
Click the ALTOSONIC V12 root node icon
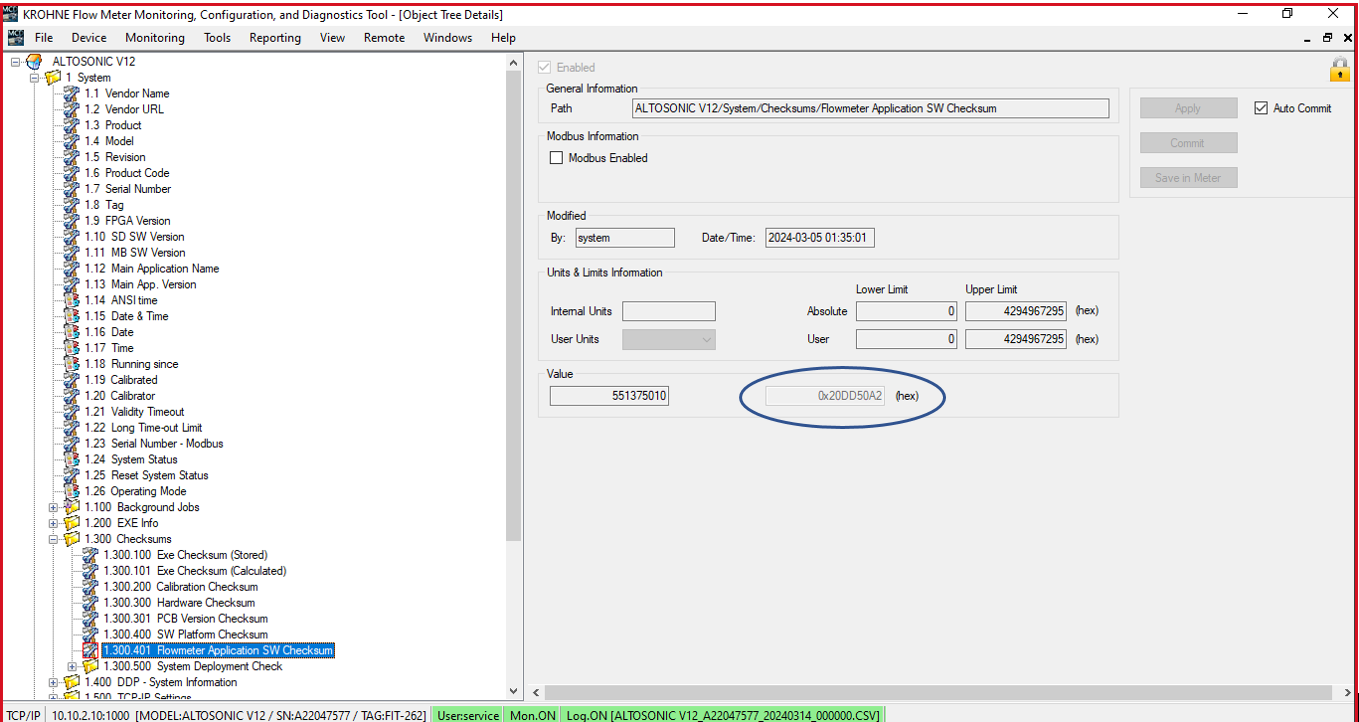click(35, 62)
